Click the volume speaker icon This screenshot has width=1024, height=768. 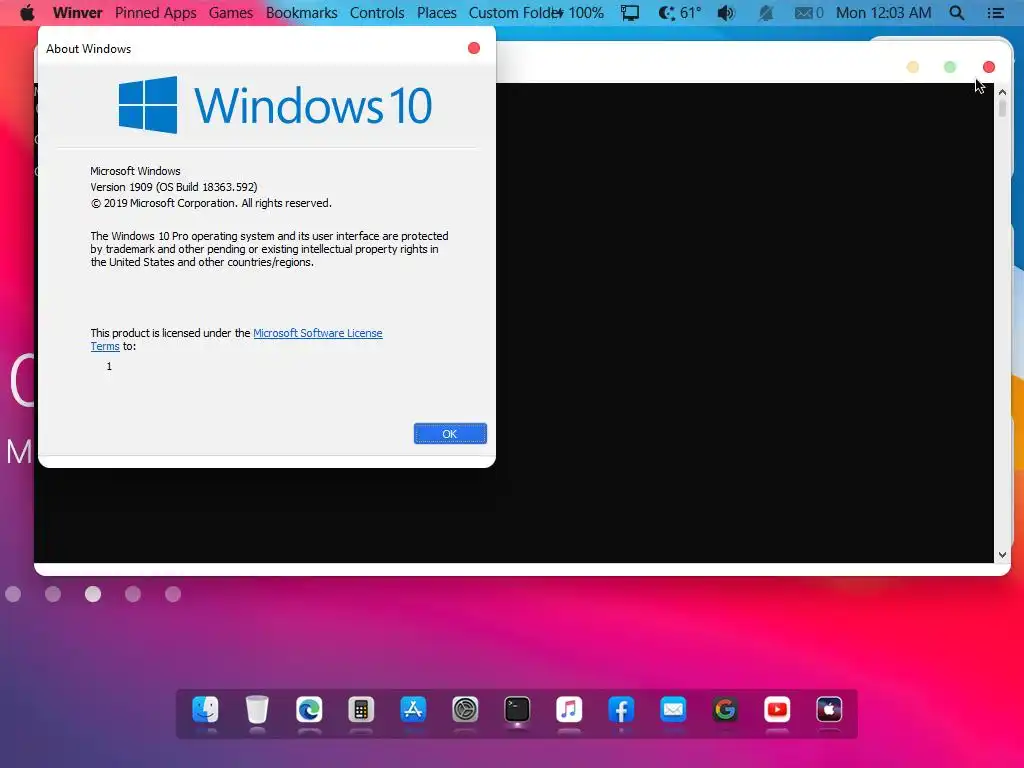tap(726, 12)
